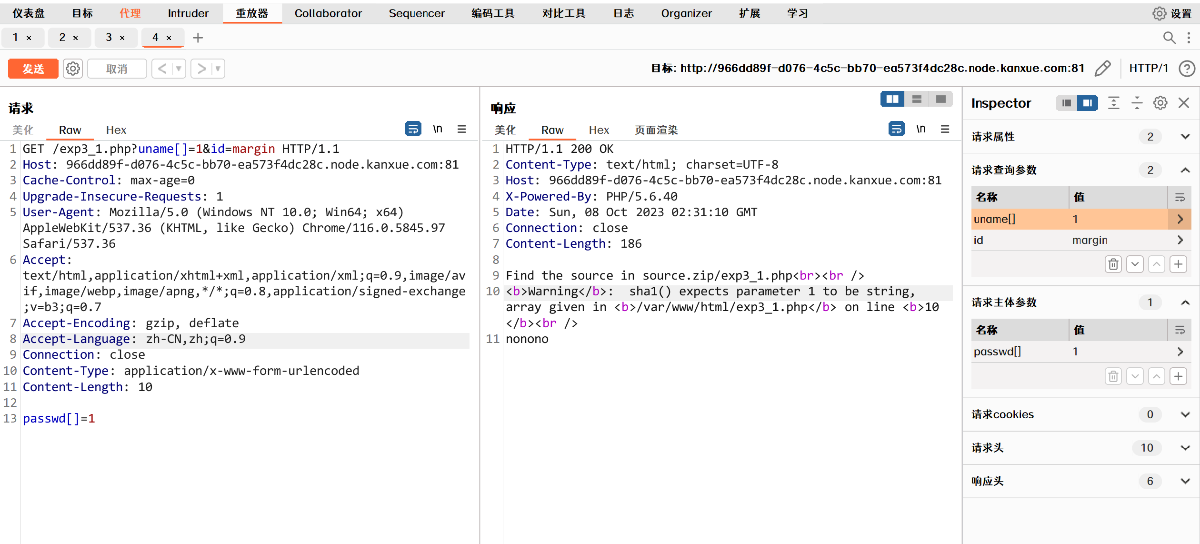Move query parameter up arrow icon

pyautogui.click(x=1157, y=264)
